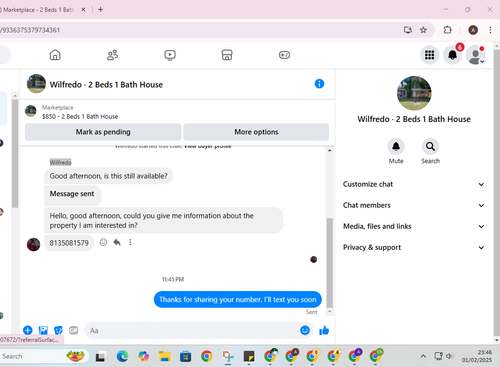Open the browser Extensions puzzle icon
Viewport: 500px width, 367px height.
coord(447,30)
